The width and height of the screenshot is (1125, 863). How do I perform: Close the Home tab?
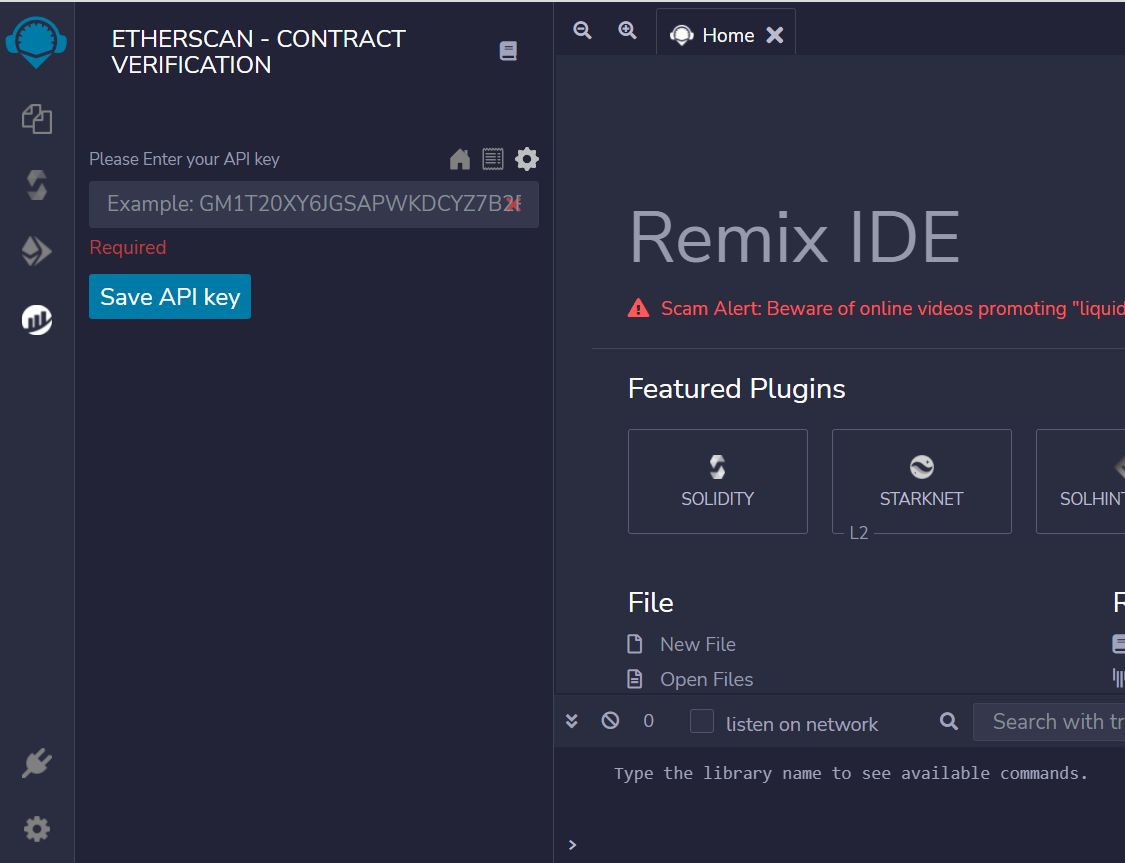pos(775,35)
